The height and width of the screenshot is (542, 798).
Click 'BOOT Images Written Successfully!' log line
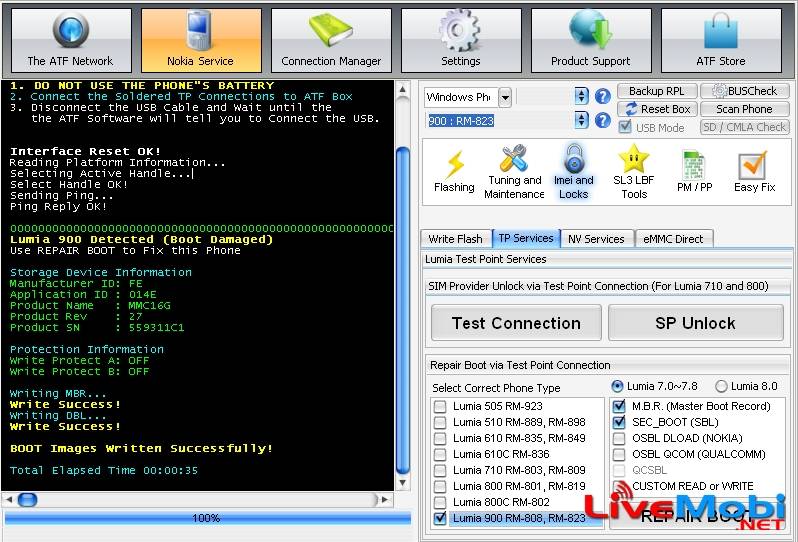click(141, 448)
